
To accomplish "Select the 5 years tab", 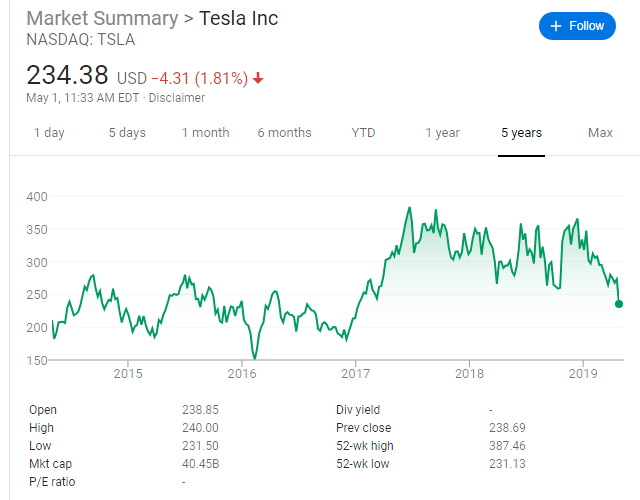I will click(x=521, y=133).
